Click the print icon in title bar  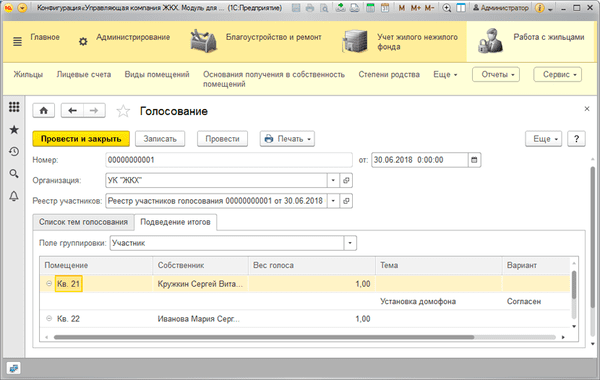[x=310, y=8]
